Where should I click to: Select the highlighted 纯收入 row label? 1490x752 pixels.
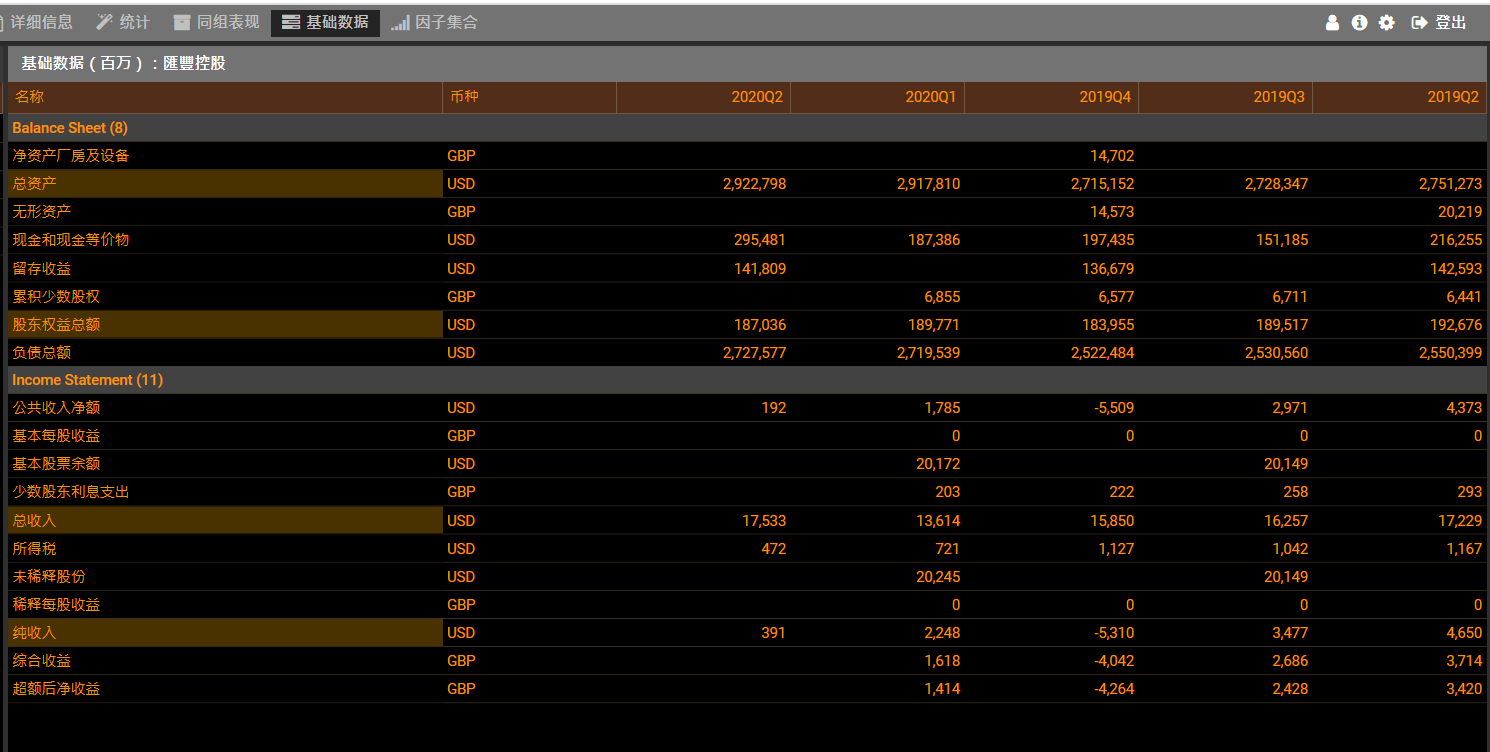coord(225,633)
